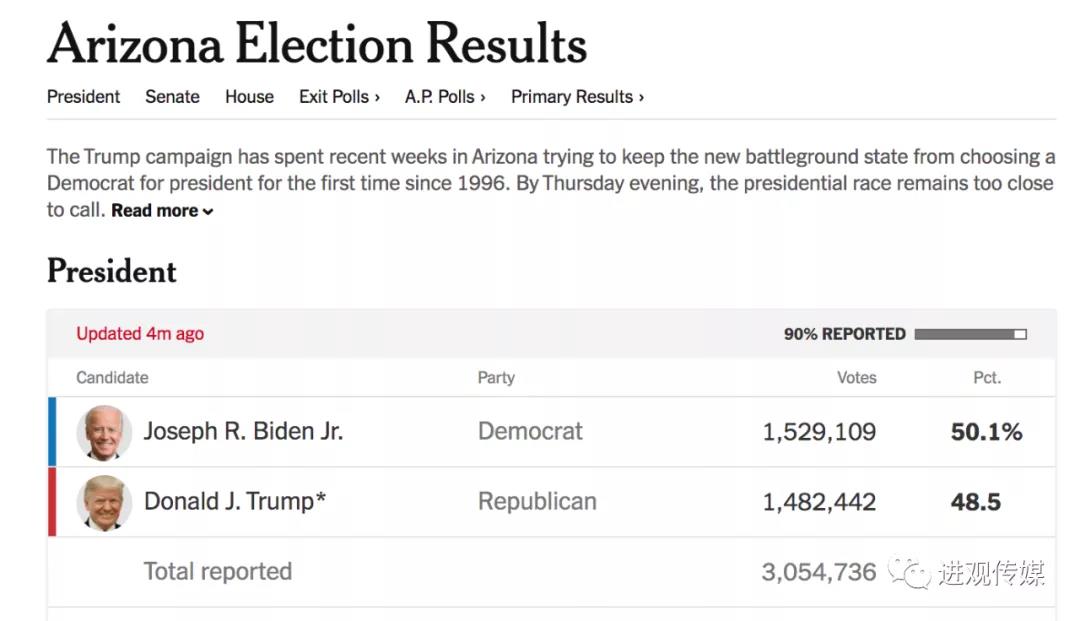Click the red Republican color bar
The width and height of the screenshot is (1080, 621).
[52, 502]
